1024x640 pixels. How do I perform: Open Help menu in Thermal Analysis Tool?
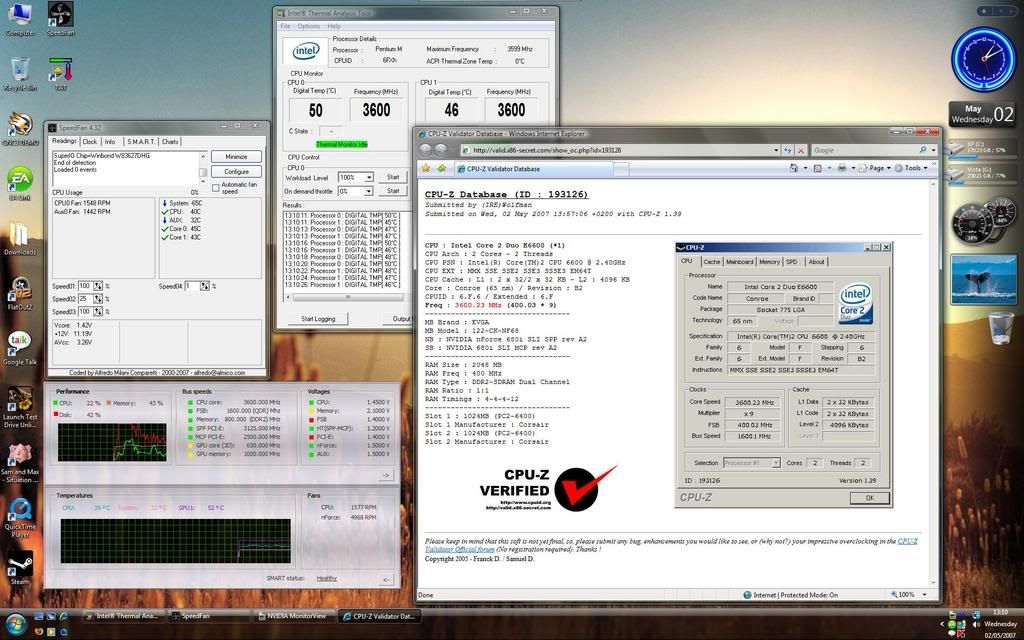click(x=334, y=26)
